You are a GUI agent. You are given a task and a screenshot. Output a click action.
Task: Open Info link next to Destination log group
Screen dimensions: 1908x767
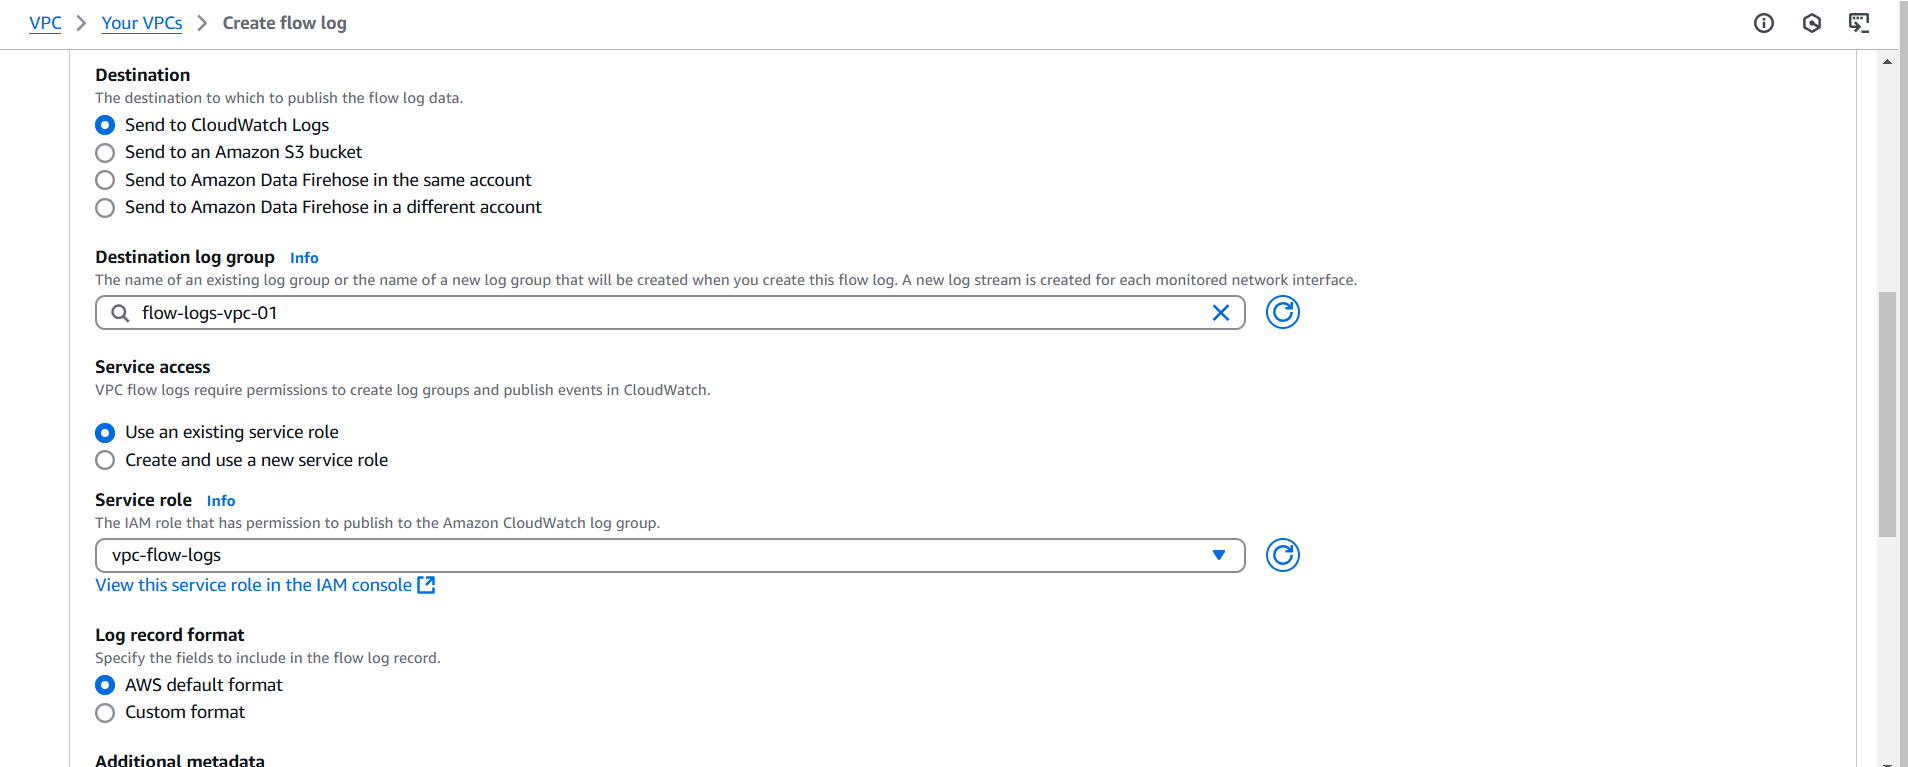[304, 258]
